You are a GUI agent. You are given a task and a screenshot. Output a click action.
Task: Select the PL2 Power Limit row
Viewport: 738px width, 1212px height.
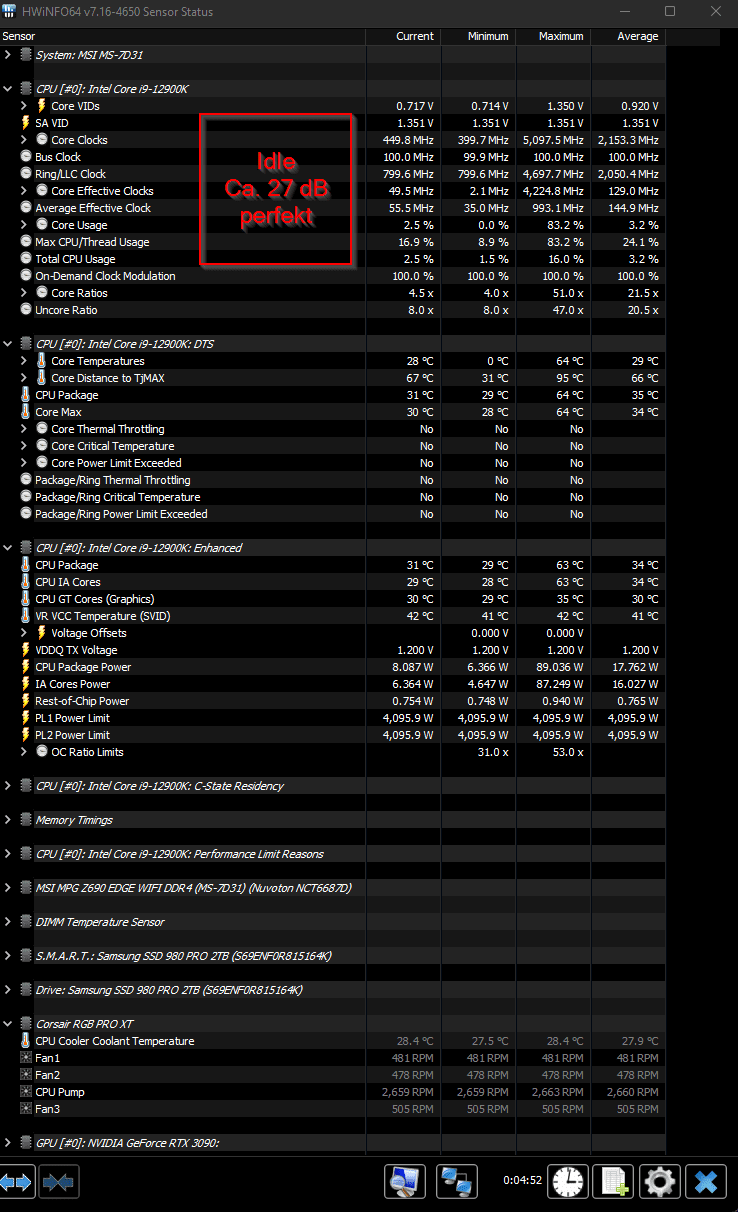(x=333, y=735)
